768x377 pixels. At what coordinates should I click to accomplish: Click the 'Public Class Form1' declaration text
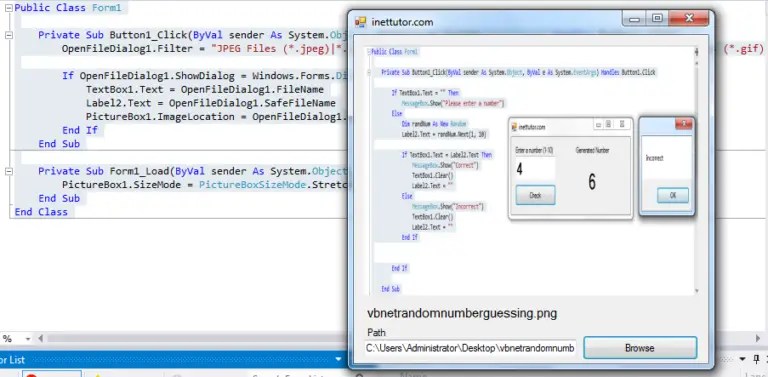[68, 8]
